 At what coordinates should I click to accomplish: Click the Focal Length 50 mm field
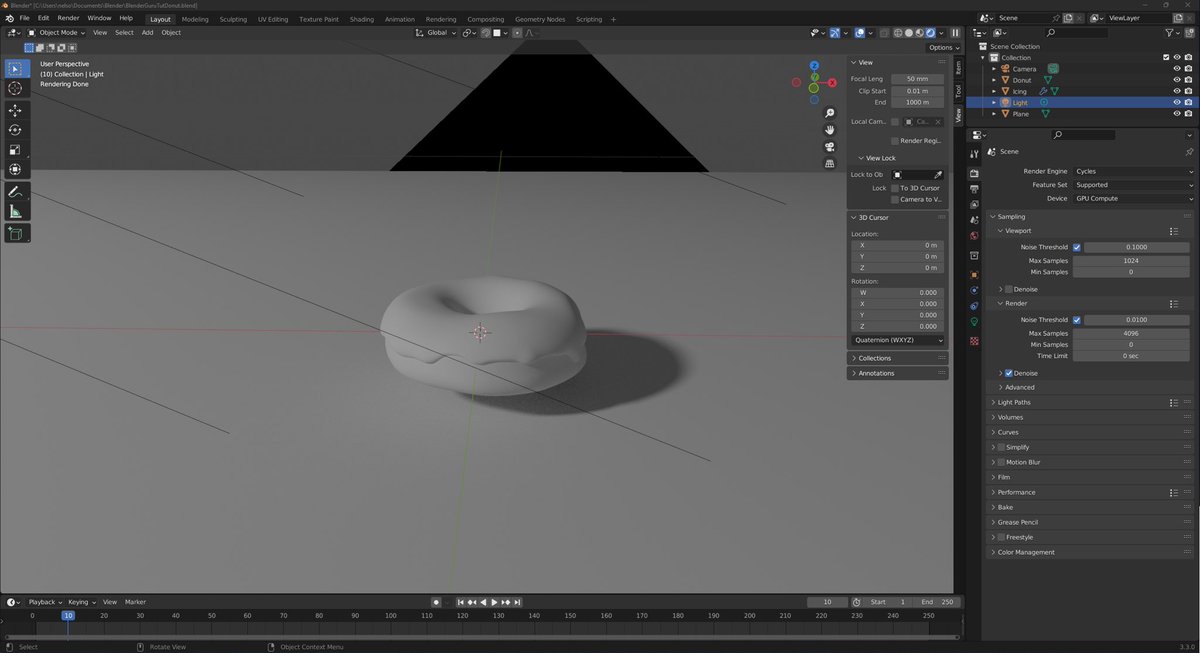(917, 79)
